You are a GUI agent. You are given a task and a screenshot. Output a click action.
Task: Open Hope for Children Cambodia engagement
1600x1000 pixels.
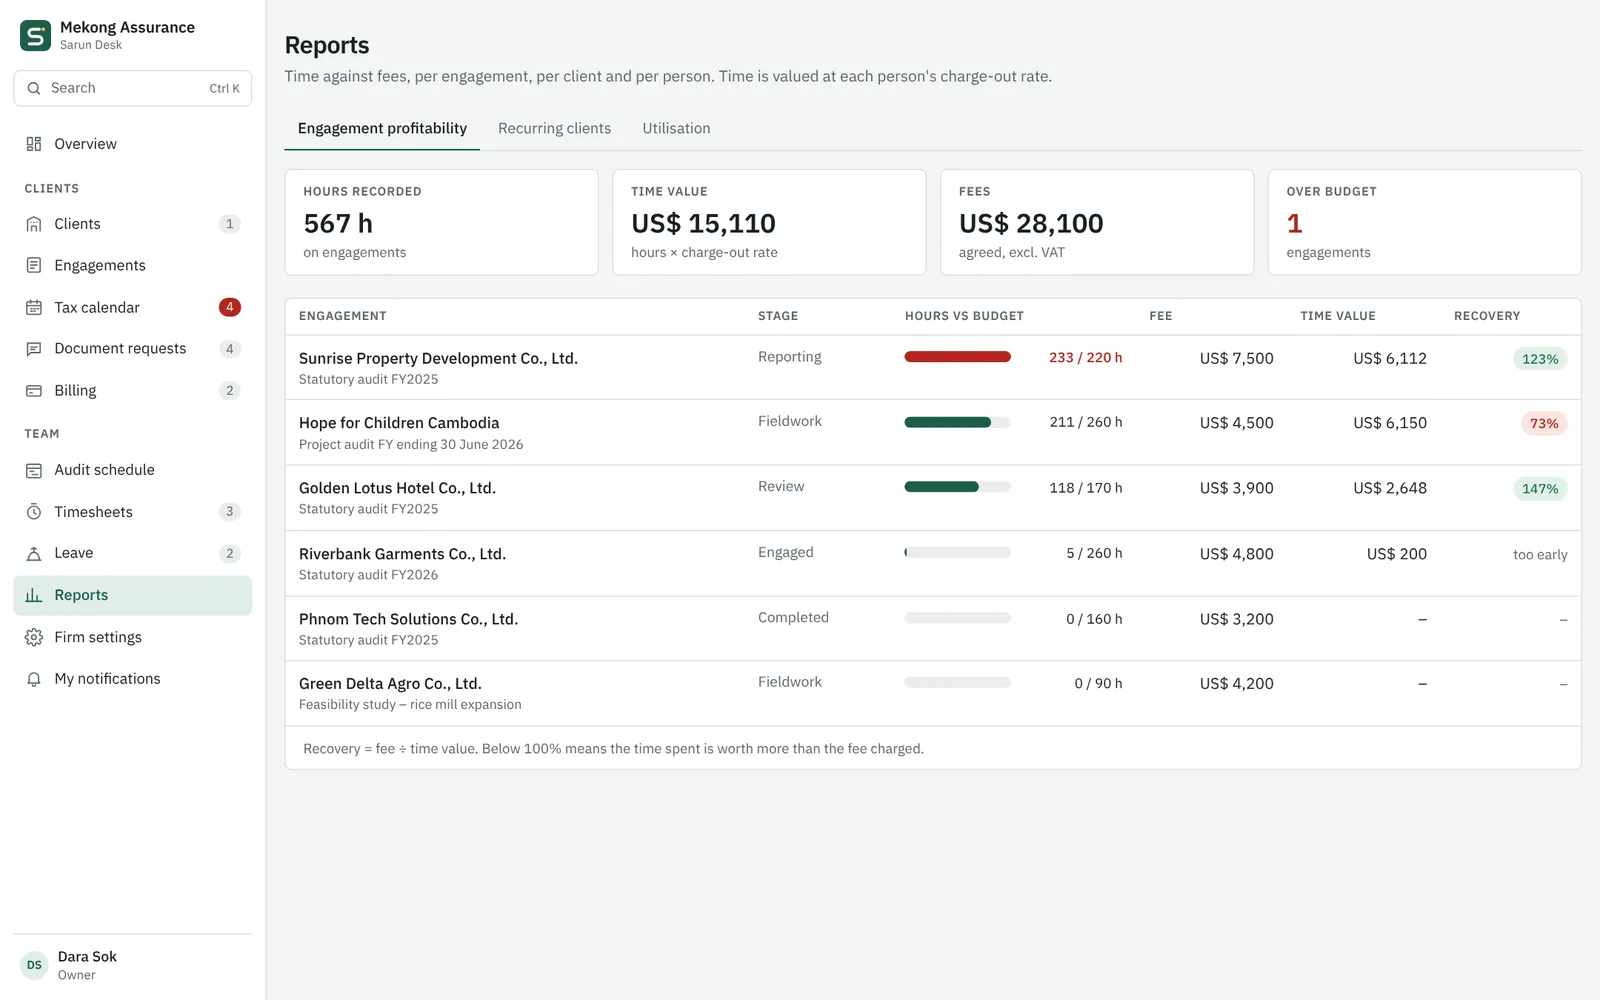point(399,423)
